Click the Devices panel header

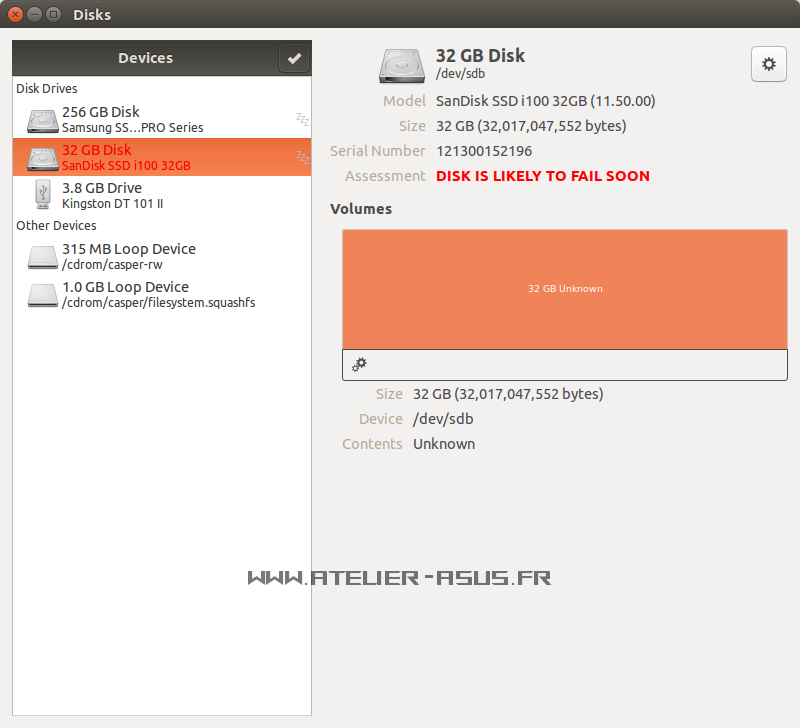pyautogui.click(x=145, y=58)
